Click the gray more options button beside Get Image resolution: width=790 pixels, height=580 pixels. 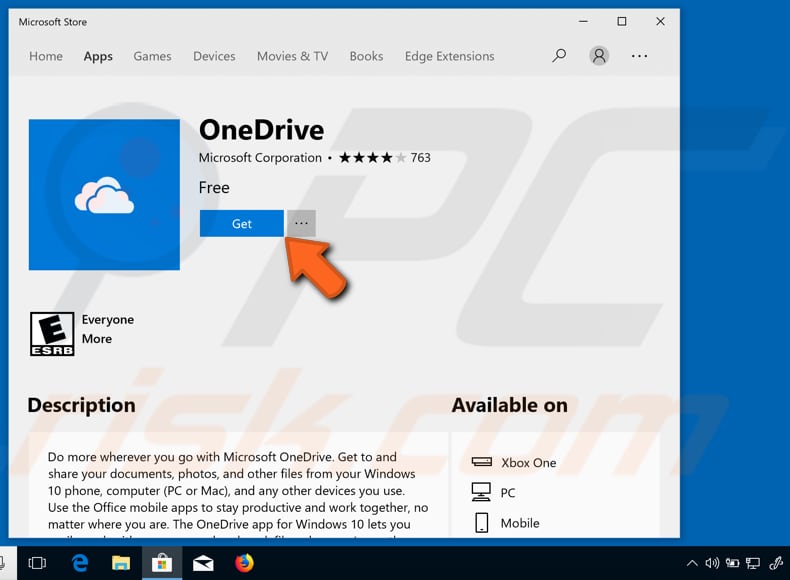301,223
